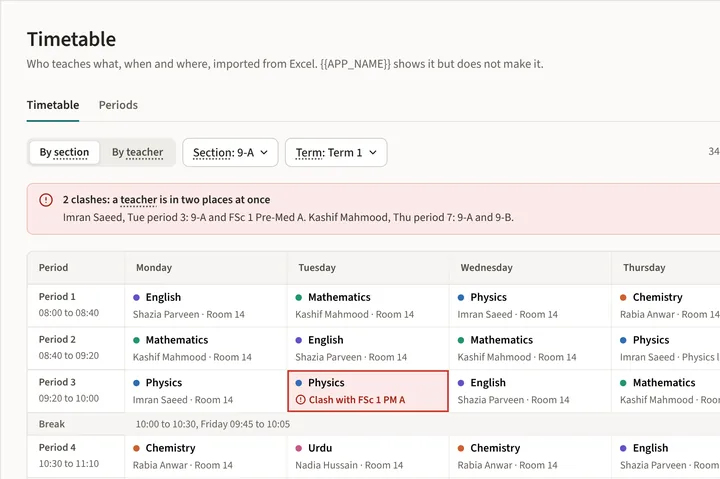This screenshot has width=720, height=479.
Task: Open Monday Period 1 English lesson
Action: click(206, 306)
